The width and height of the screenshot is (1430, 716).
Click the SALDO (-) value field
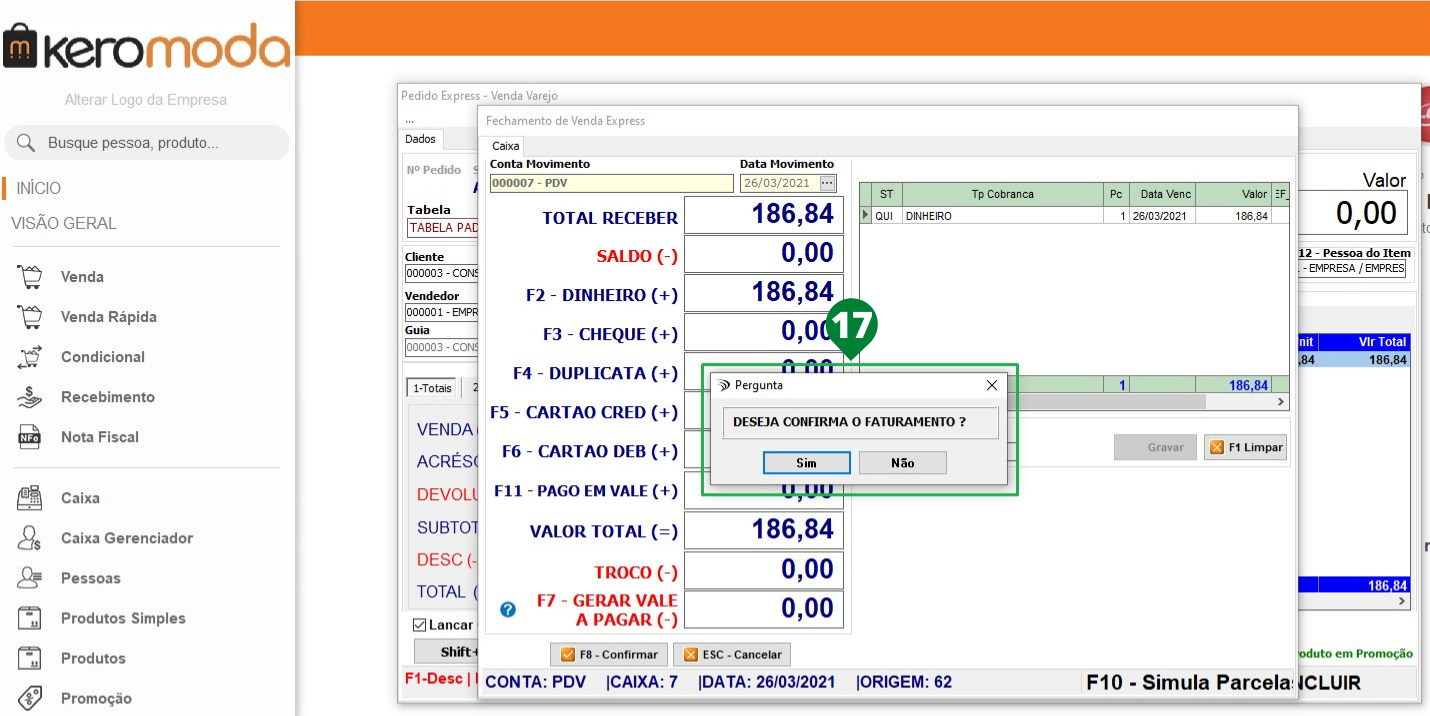(764, 253)
